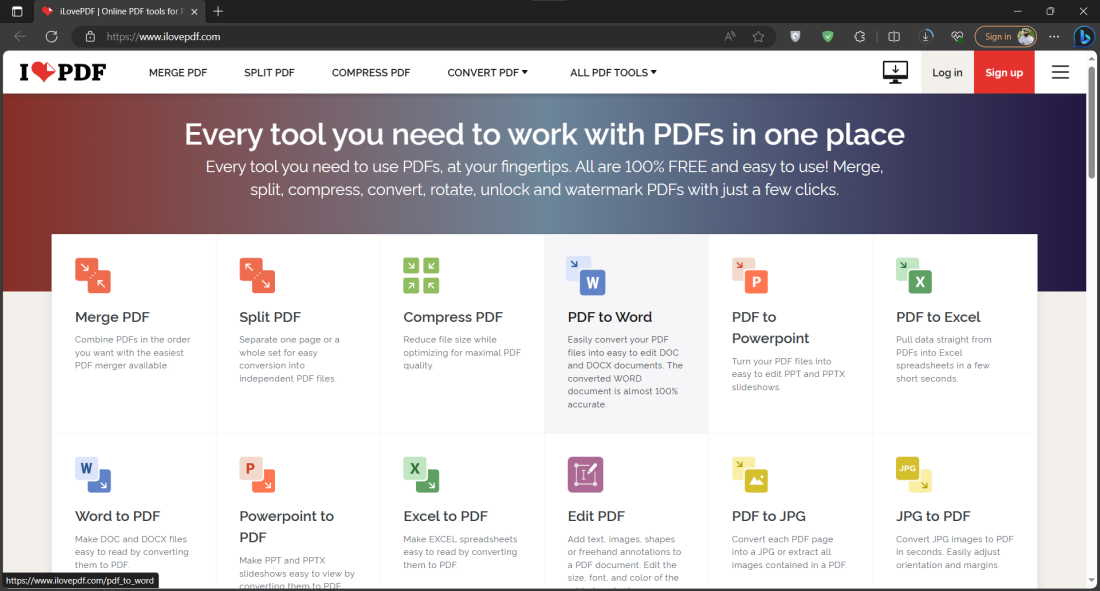Image resolution: width=1100 pixels, height=591 pixels.
Task: Open the PDF to Excel icon
Action: [914, 275]
